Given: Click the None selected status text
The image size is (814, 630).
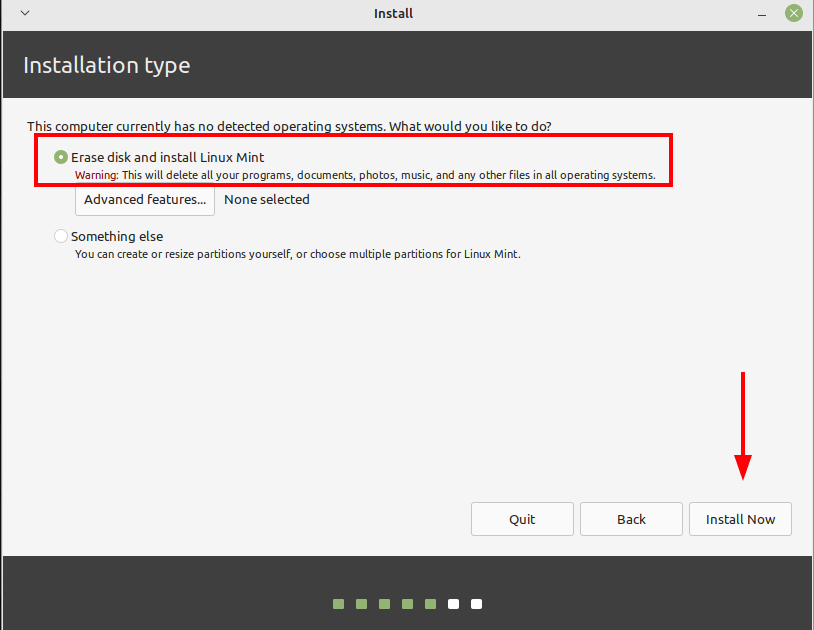Looking at the screenshot, I should [x=267, y=200].
